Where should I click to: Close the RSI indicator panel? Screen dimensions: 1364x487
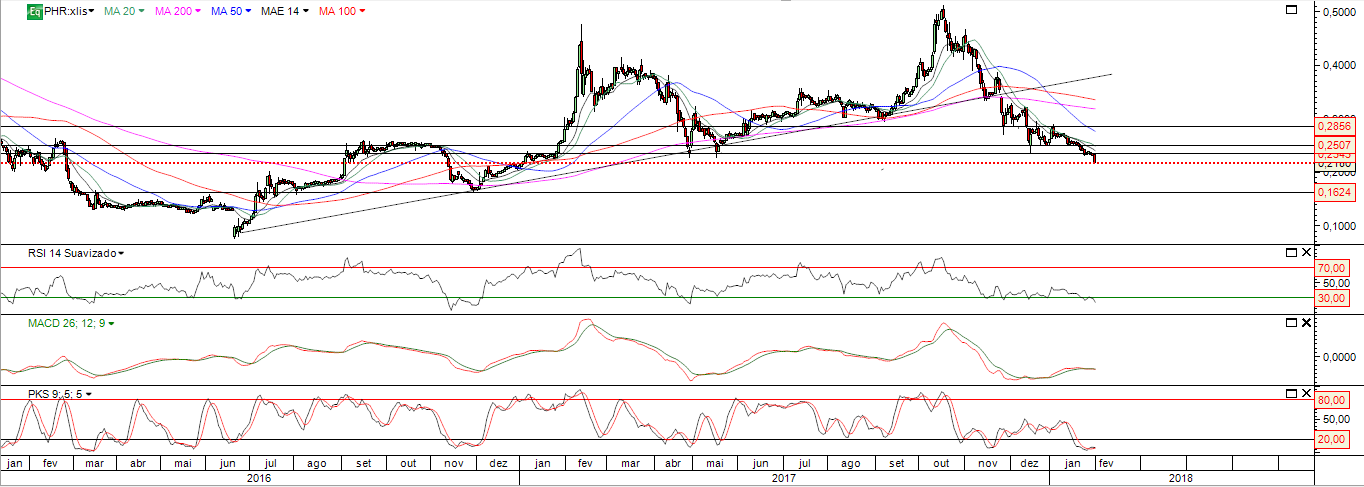(1306, 253)
